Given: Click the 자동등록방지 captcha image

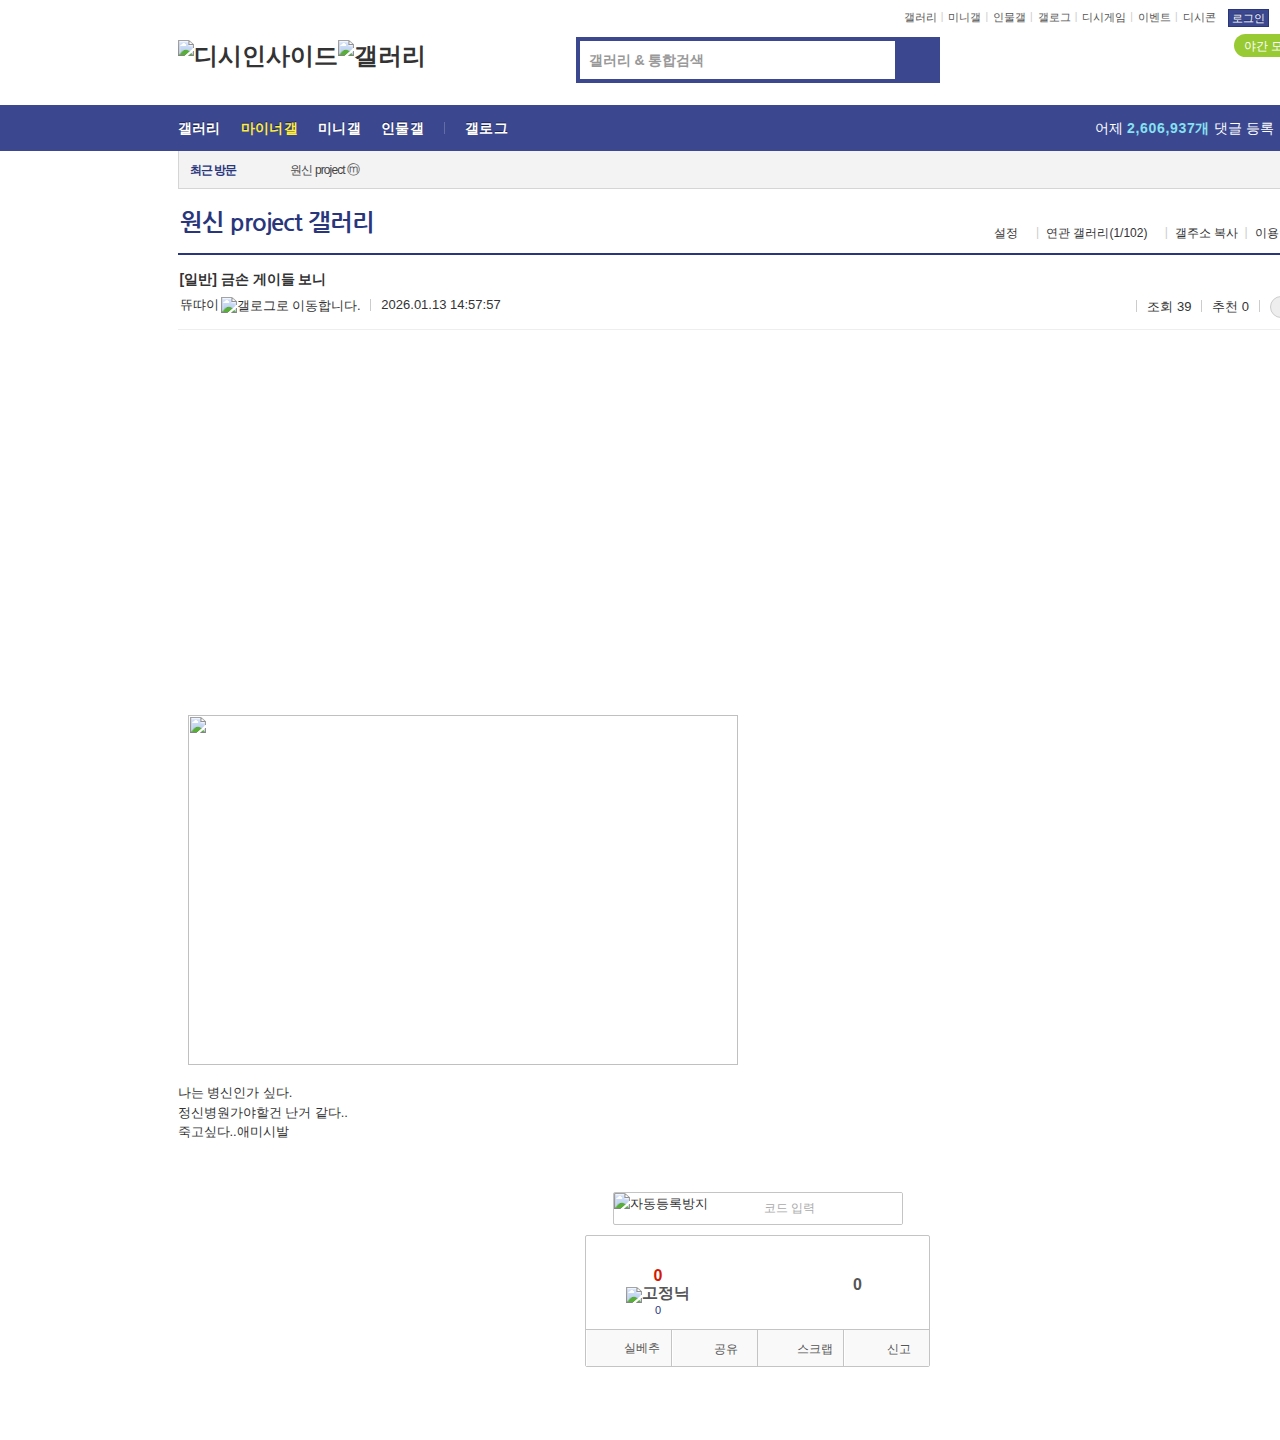Looking at the screenshot, I should [x=661, y=1205].
